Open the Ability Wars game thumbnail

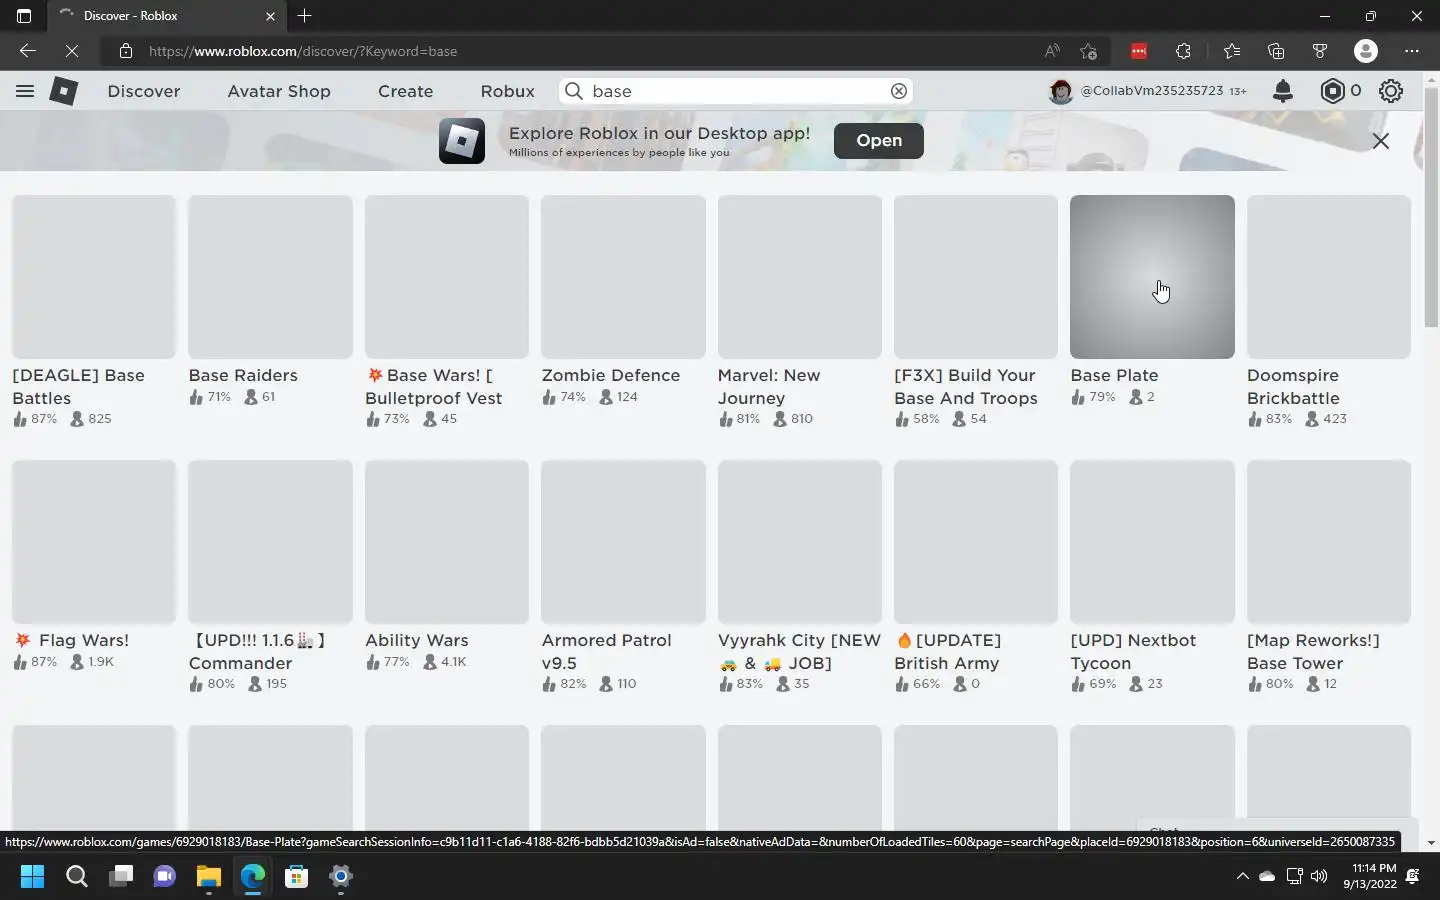[447, 542]
